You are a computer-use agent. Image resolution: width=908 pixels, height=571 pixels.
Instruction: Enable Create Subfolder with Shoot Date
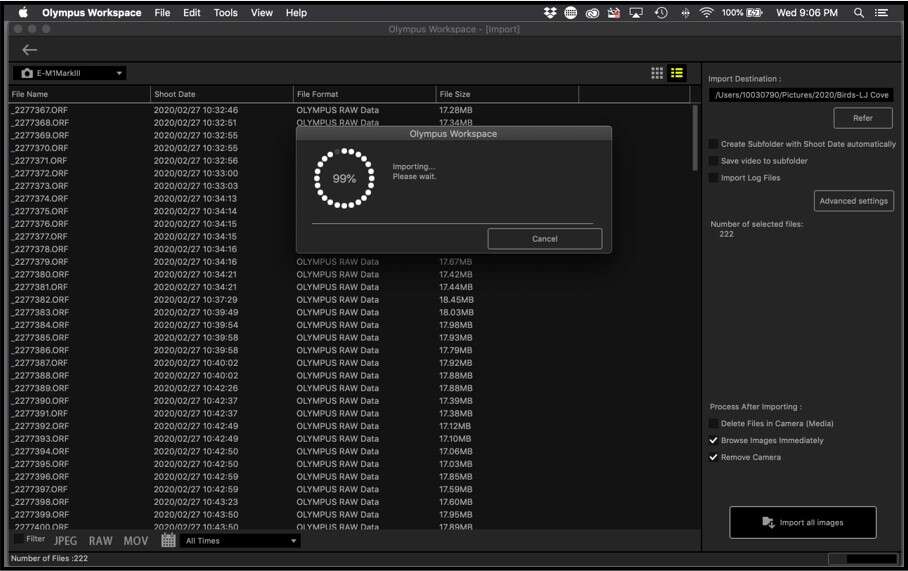pos(713,144)
